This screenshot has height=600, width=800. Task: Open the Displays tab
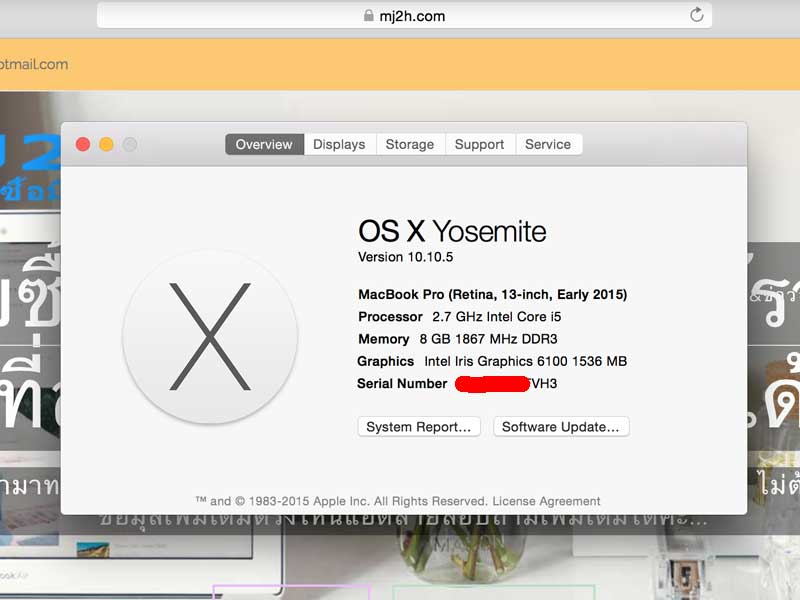click(x=339, y=144)
